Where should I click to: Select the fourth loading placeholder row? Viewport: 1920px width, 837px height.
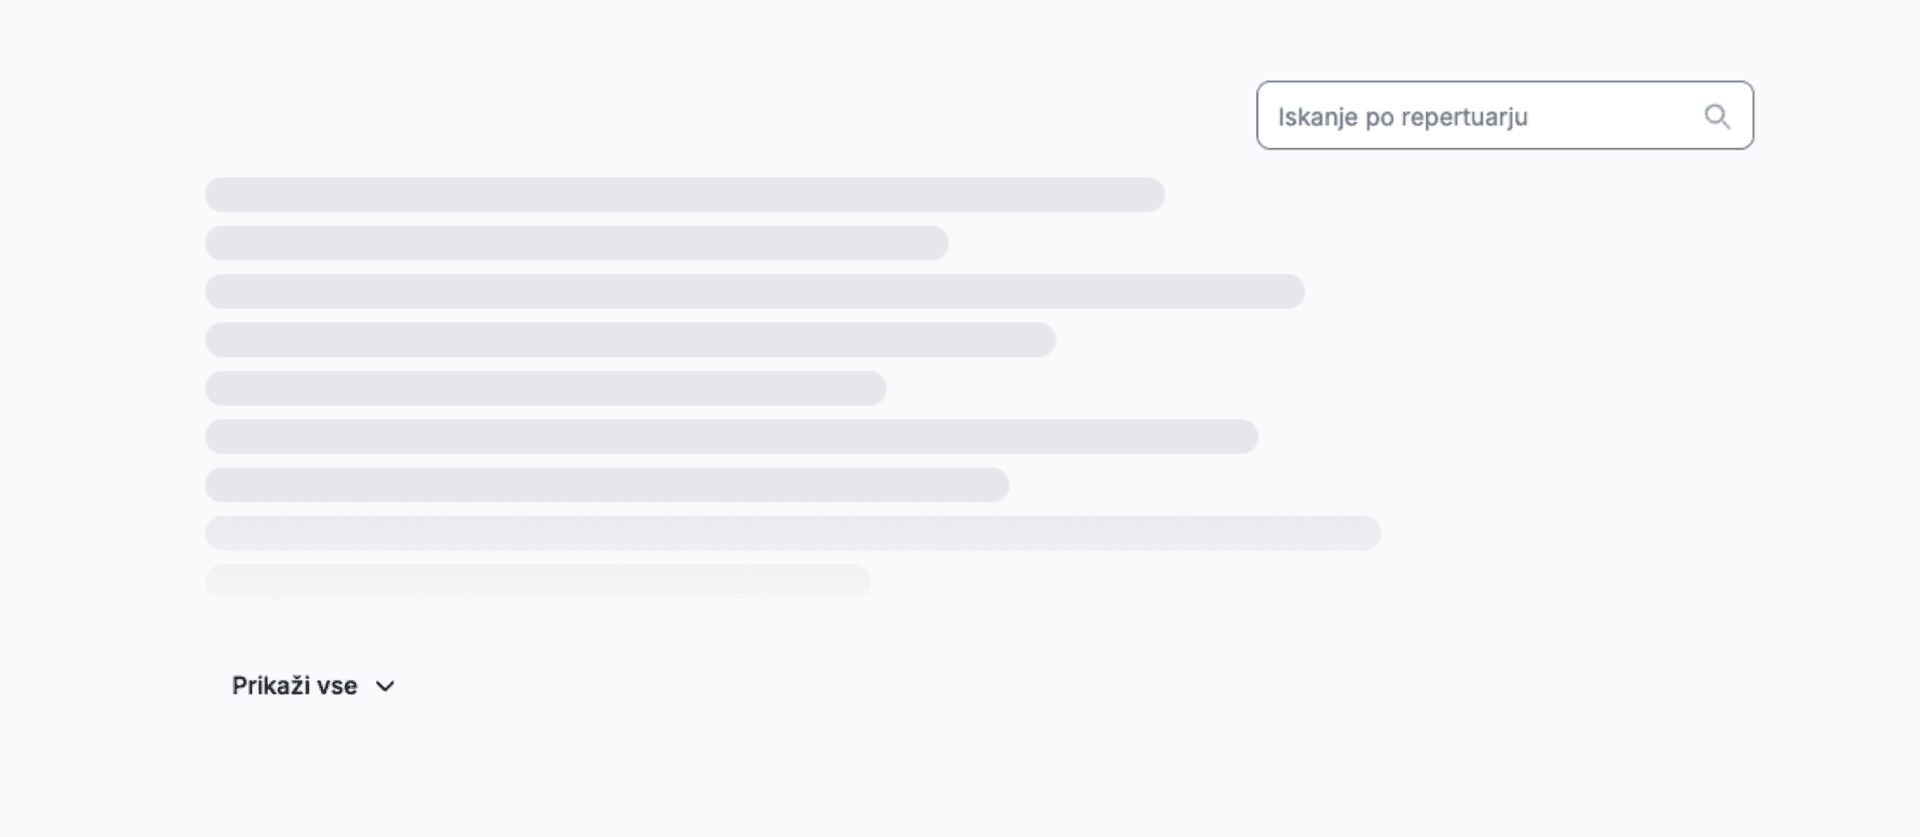click(x=630, y=340)
